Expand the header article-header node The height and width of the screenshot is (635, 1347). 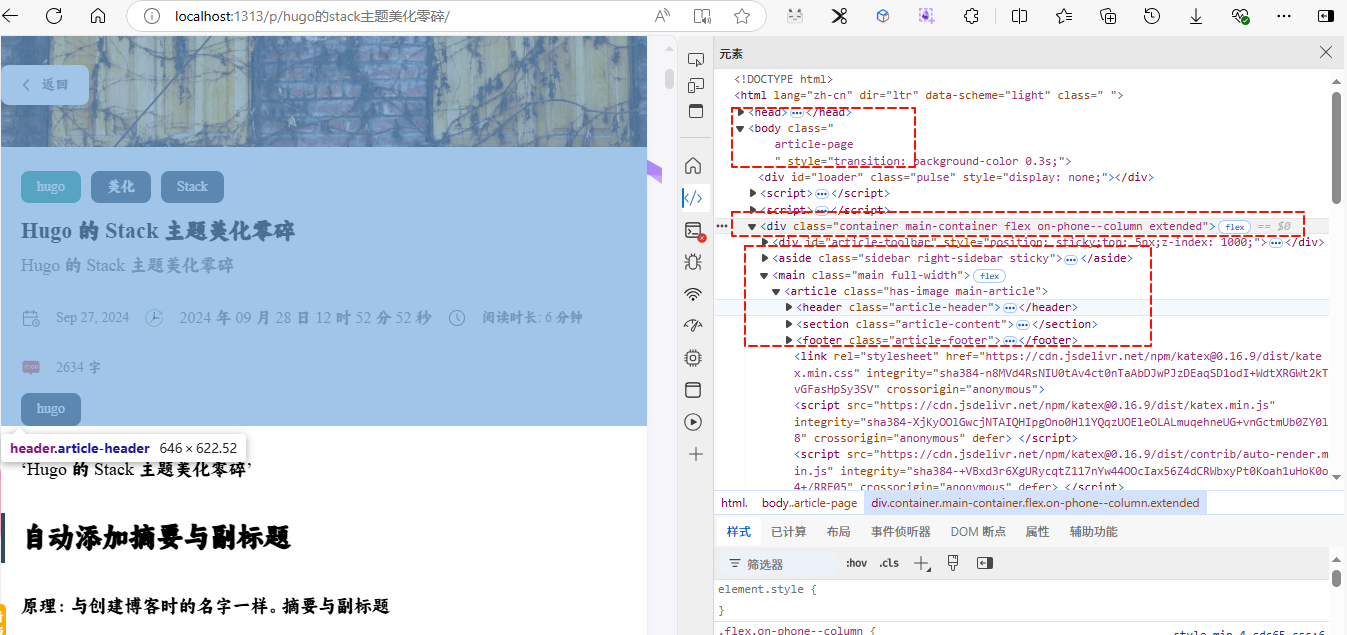789,307
